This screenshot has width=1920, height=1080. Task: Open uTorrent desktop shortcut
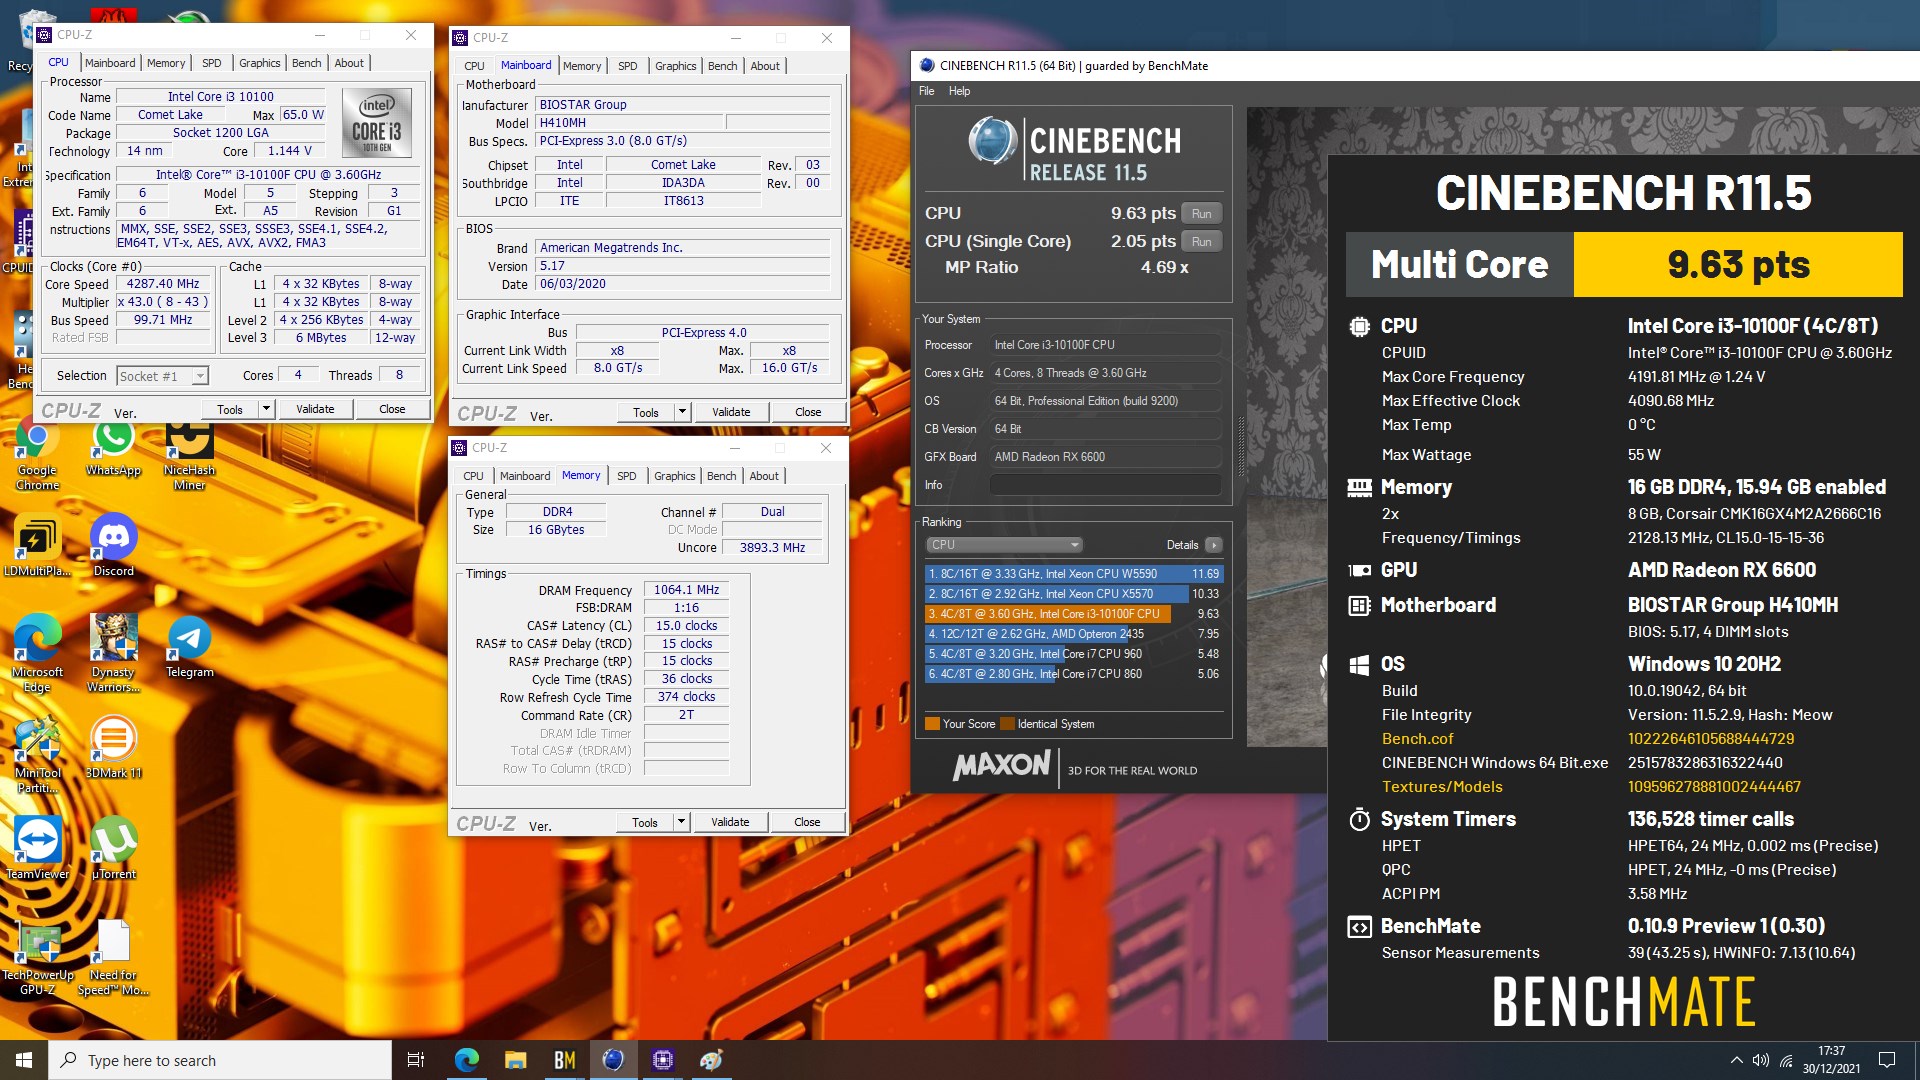tap(113, 849)
